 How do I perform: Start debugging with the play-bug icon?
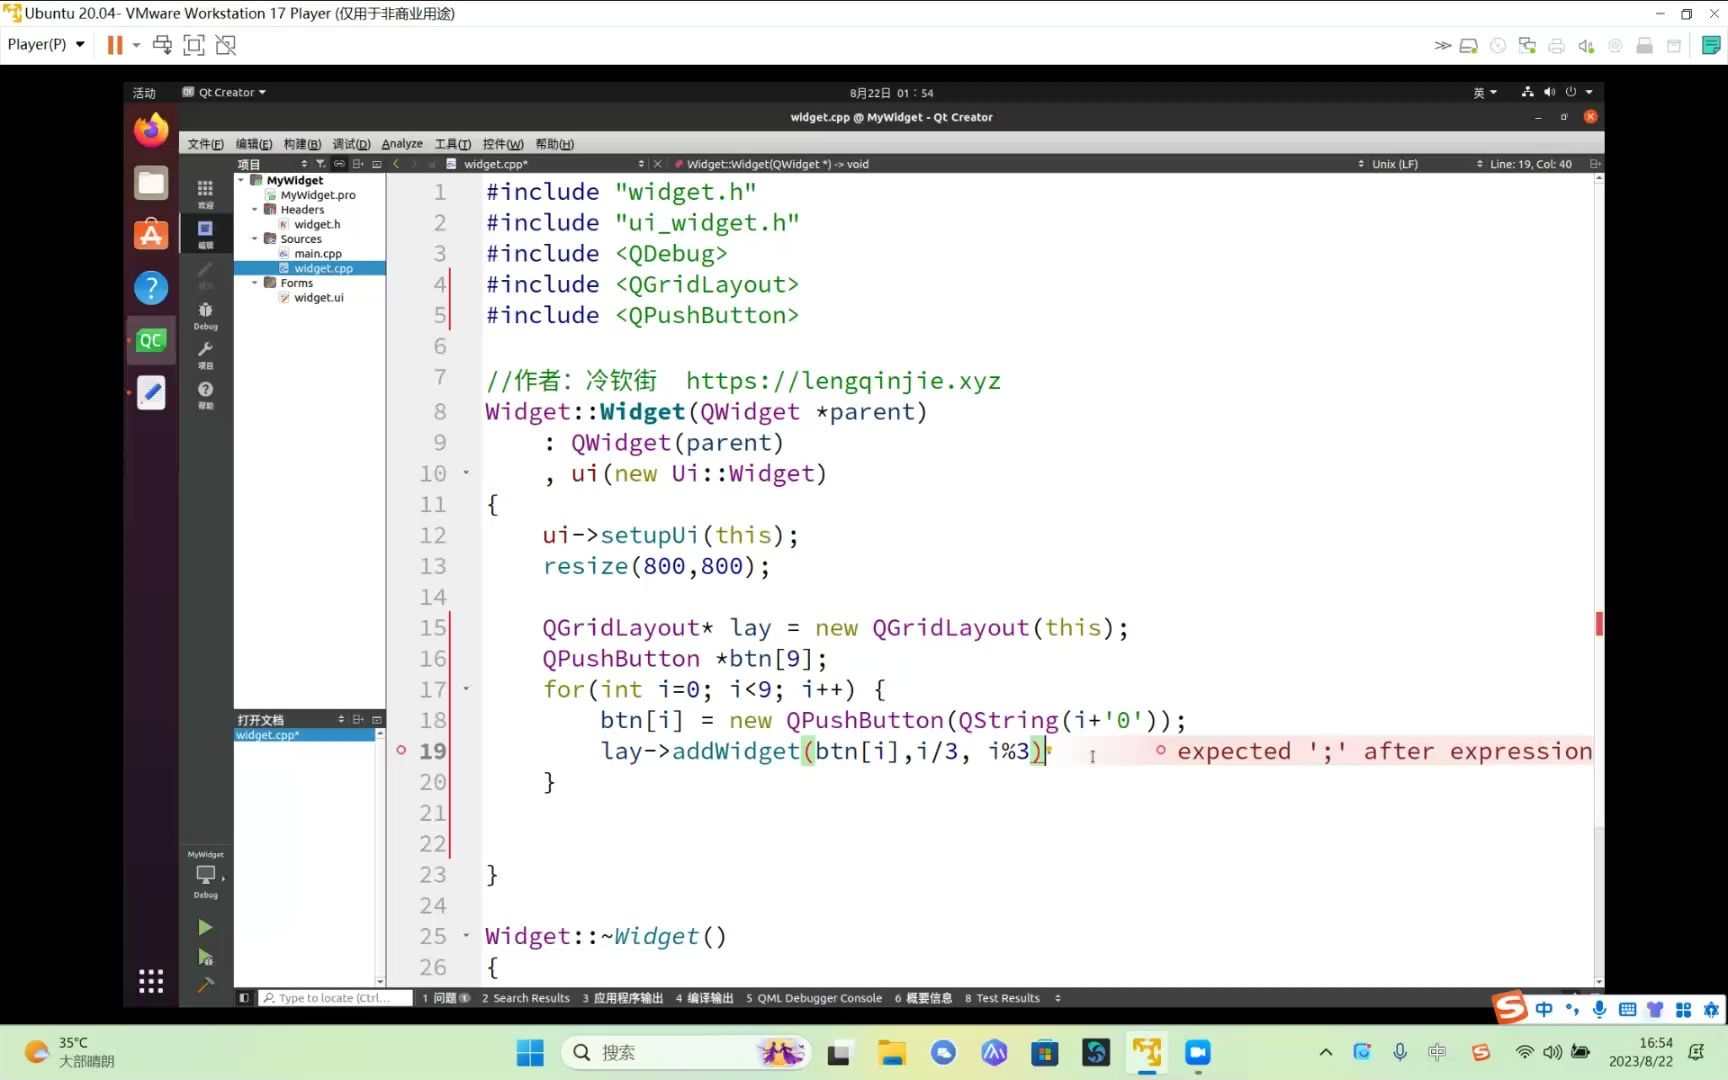(205, 957)
